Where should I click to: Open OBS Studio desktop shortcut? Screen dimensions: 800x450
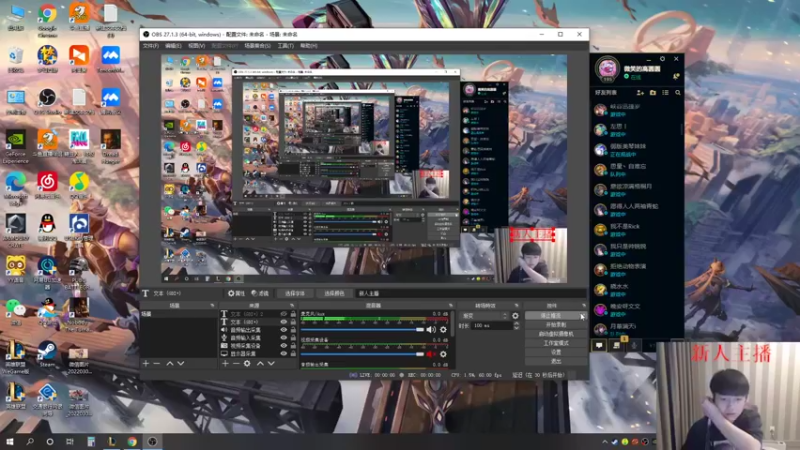pos(47,101)
